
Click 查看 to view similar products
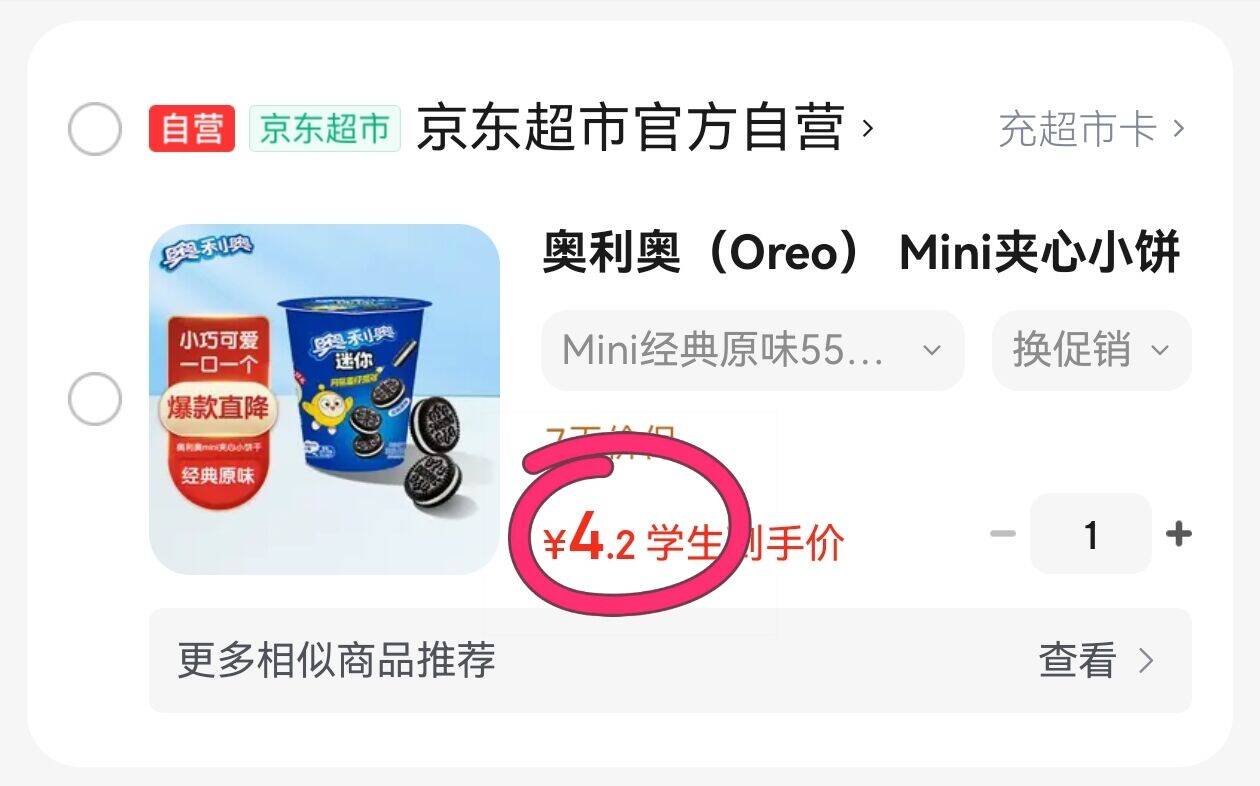pyautogui.click(x=1077, y=660)
